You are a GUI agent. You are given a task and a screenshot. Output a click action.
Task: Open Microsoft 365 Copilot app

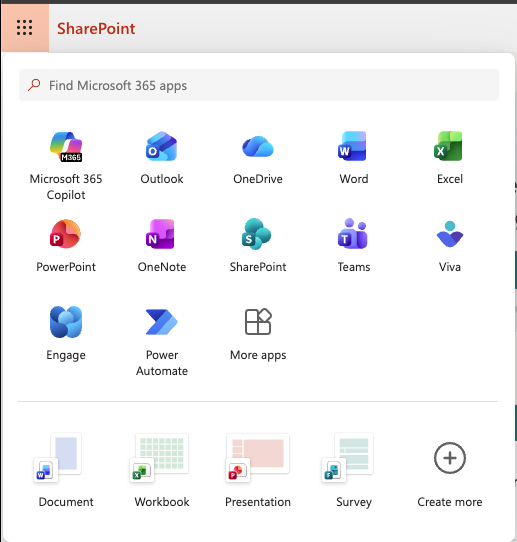tap(66, 166)
